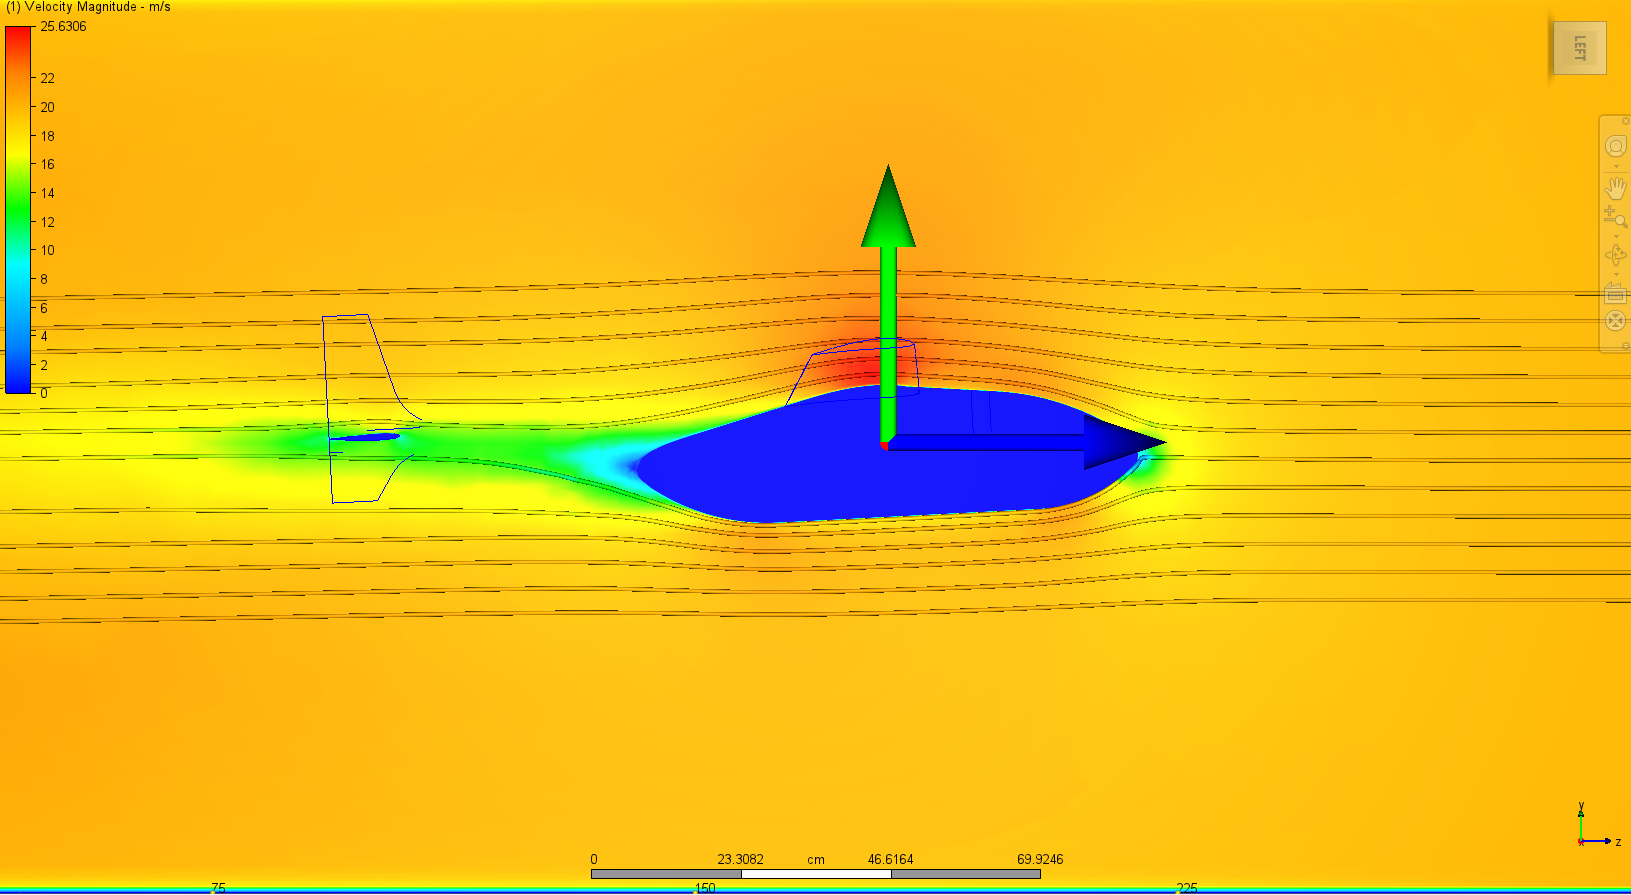Close the navigation bar
Image resolution: width=1631 pixels, height=895 pixels.
1625,121
